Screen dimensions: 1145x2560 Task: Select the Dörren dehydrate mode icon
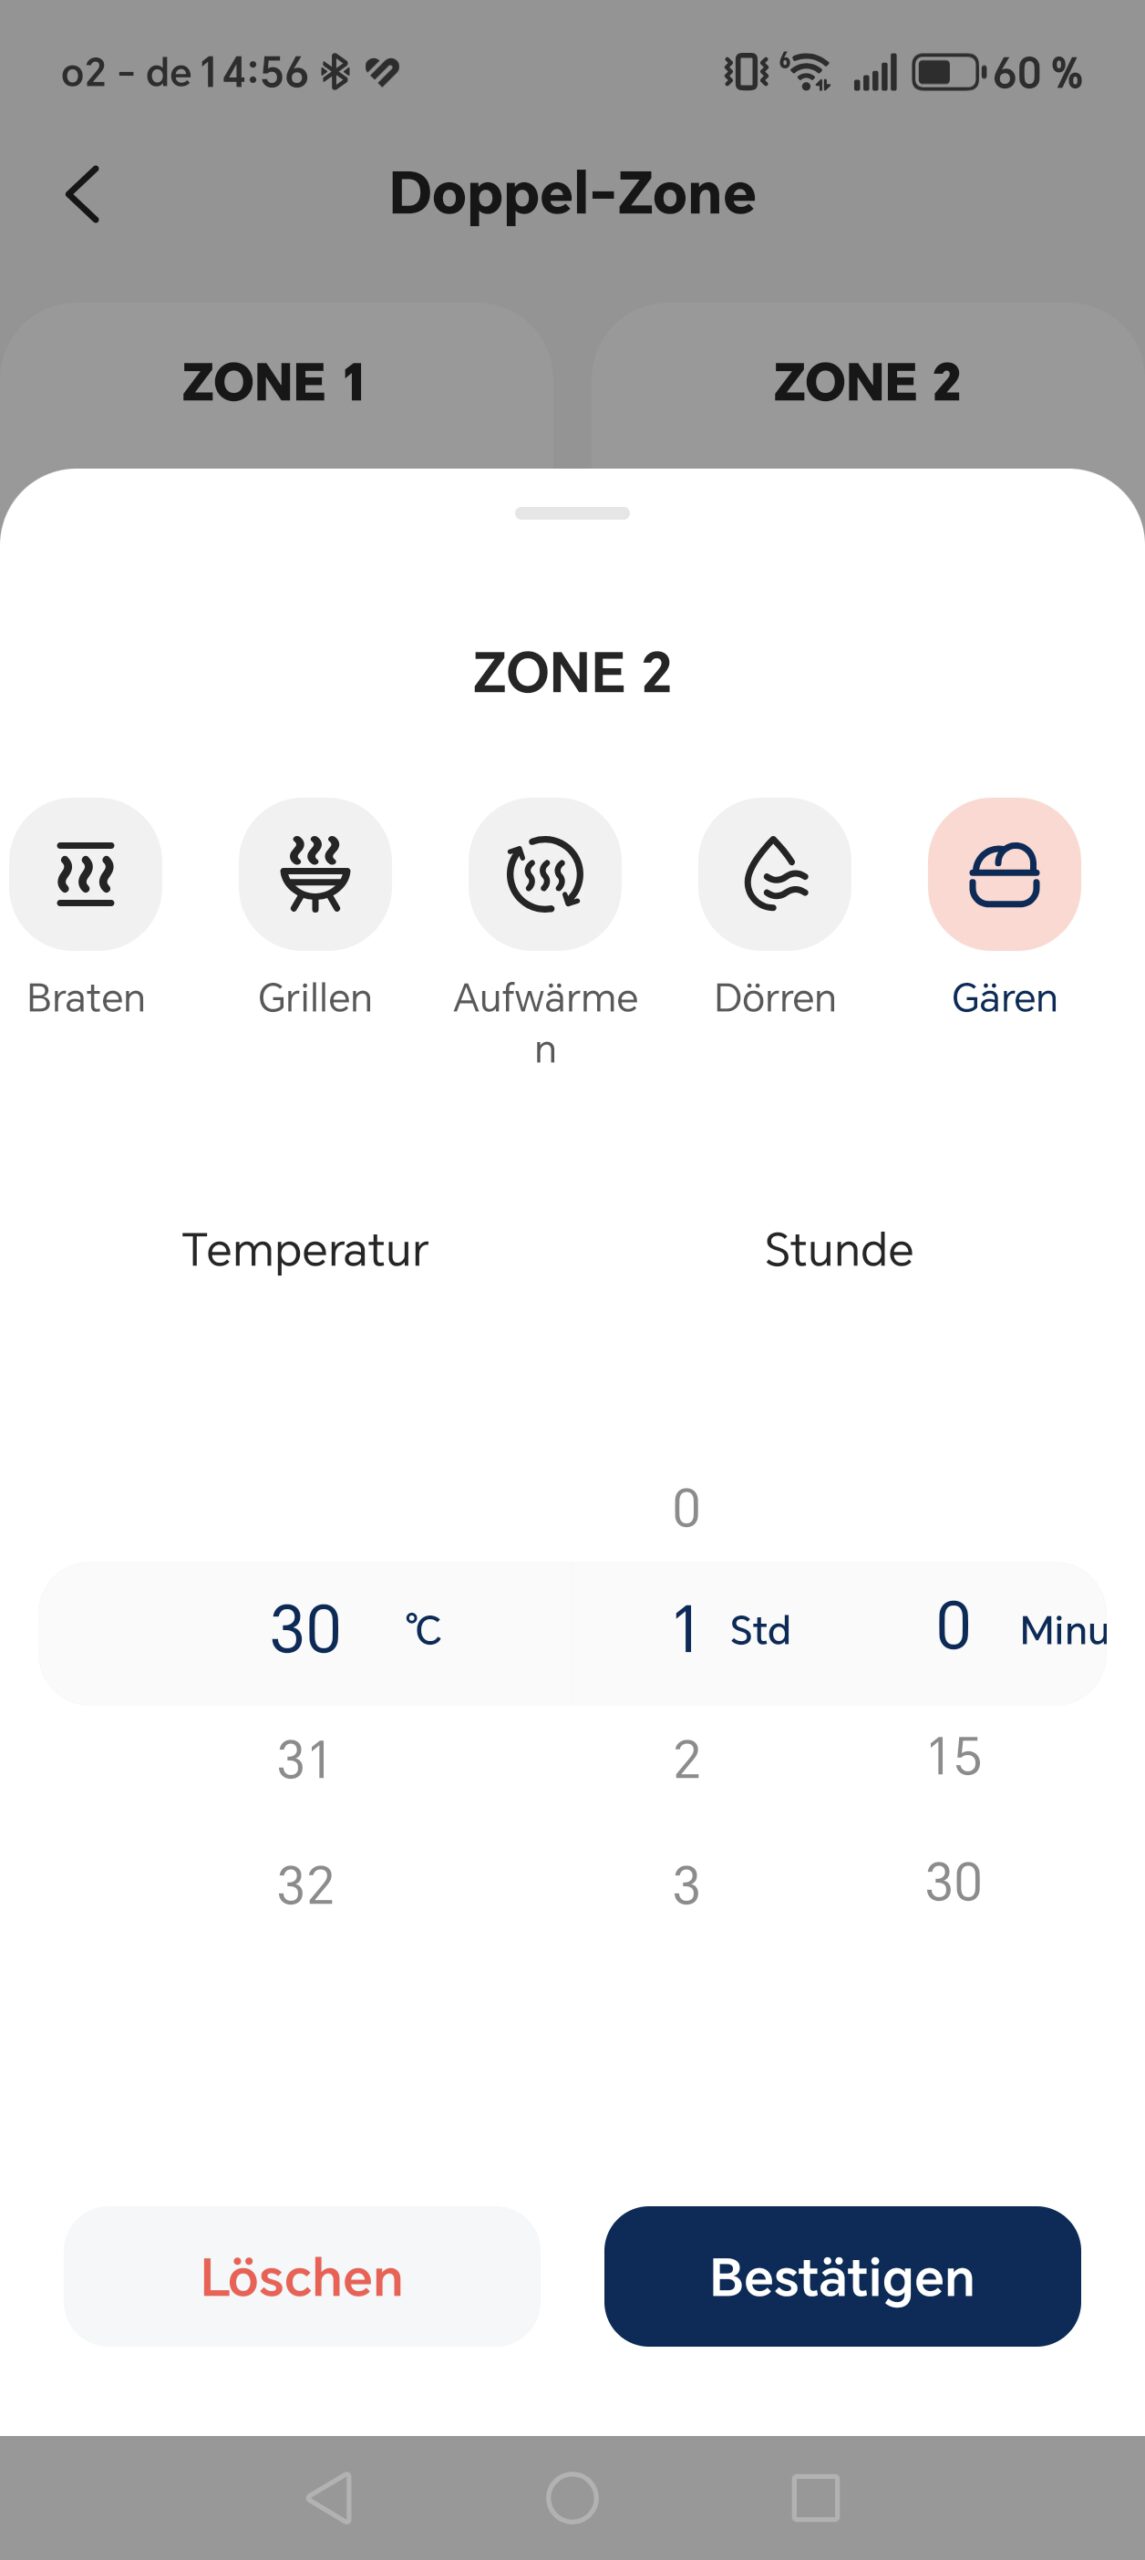click(x=775, y=873)
